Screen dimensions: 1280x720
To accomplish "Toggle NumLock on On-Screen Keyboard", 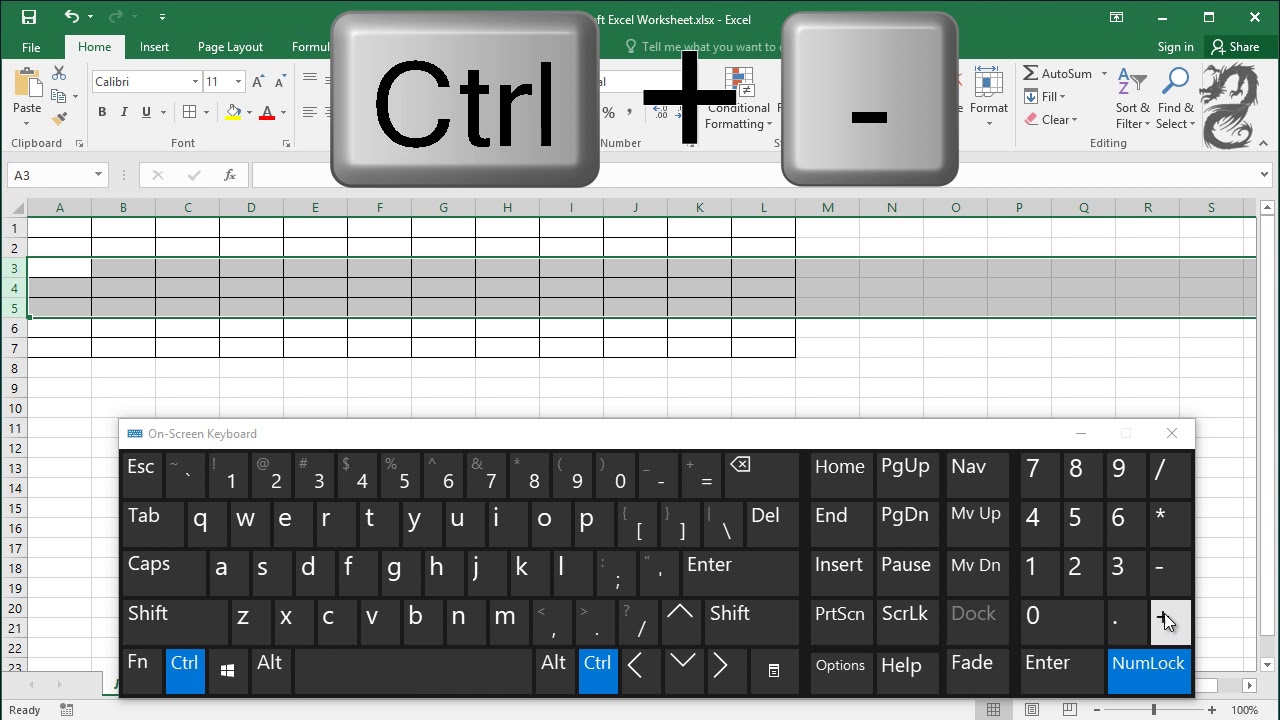I will pyautogui.click(x=1149, y=671).
